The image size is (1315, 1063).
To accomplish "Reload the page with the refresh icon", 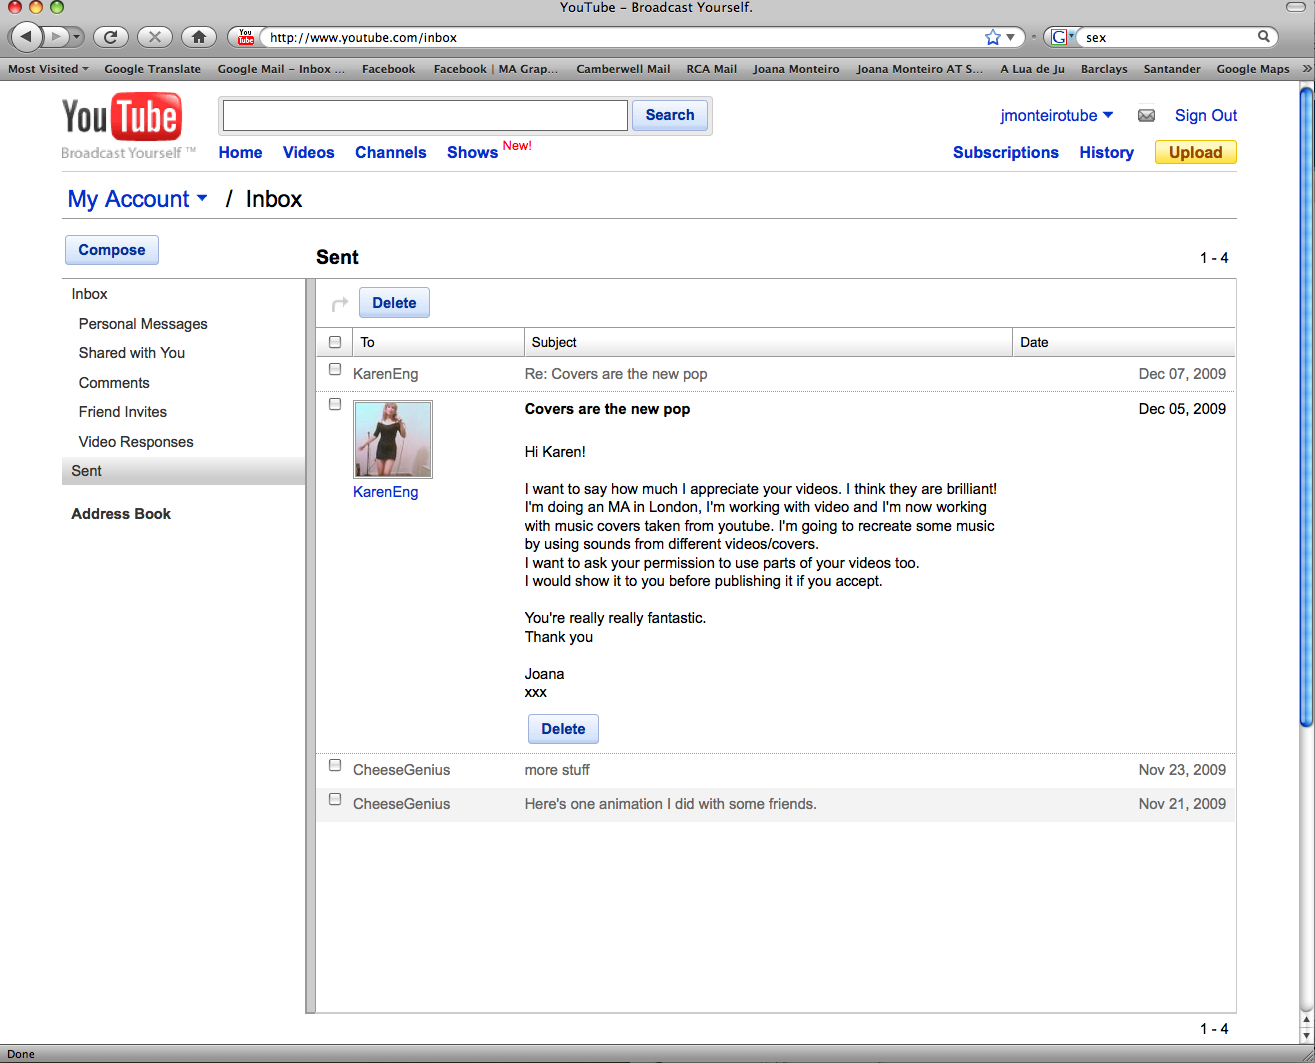I will pos(110,37).
